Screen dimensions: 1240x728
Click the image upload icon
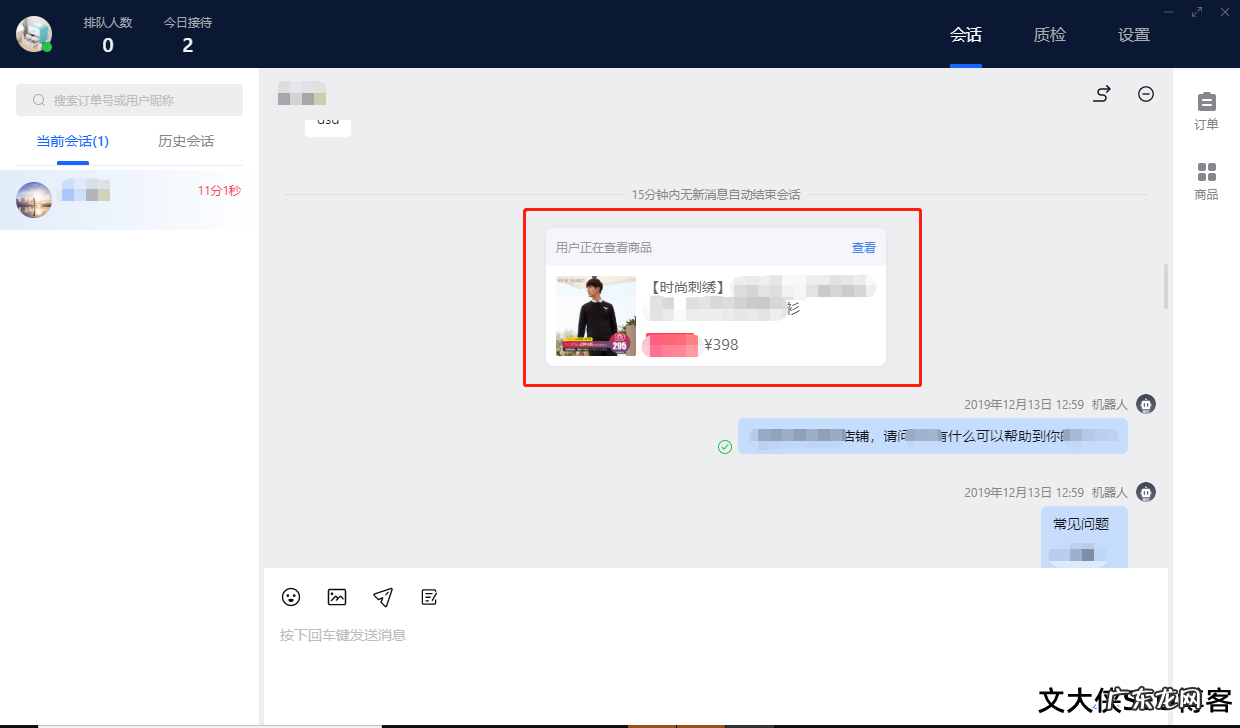click(336, 597)
